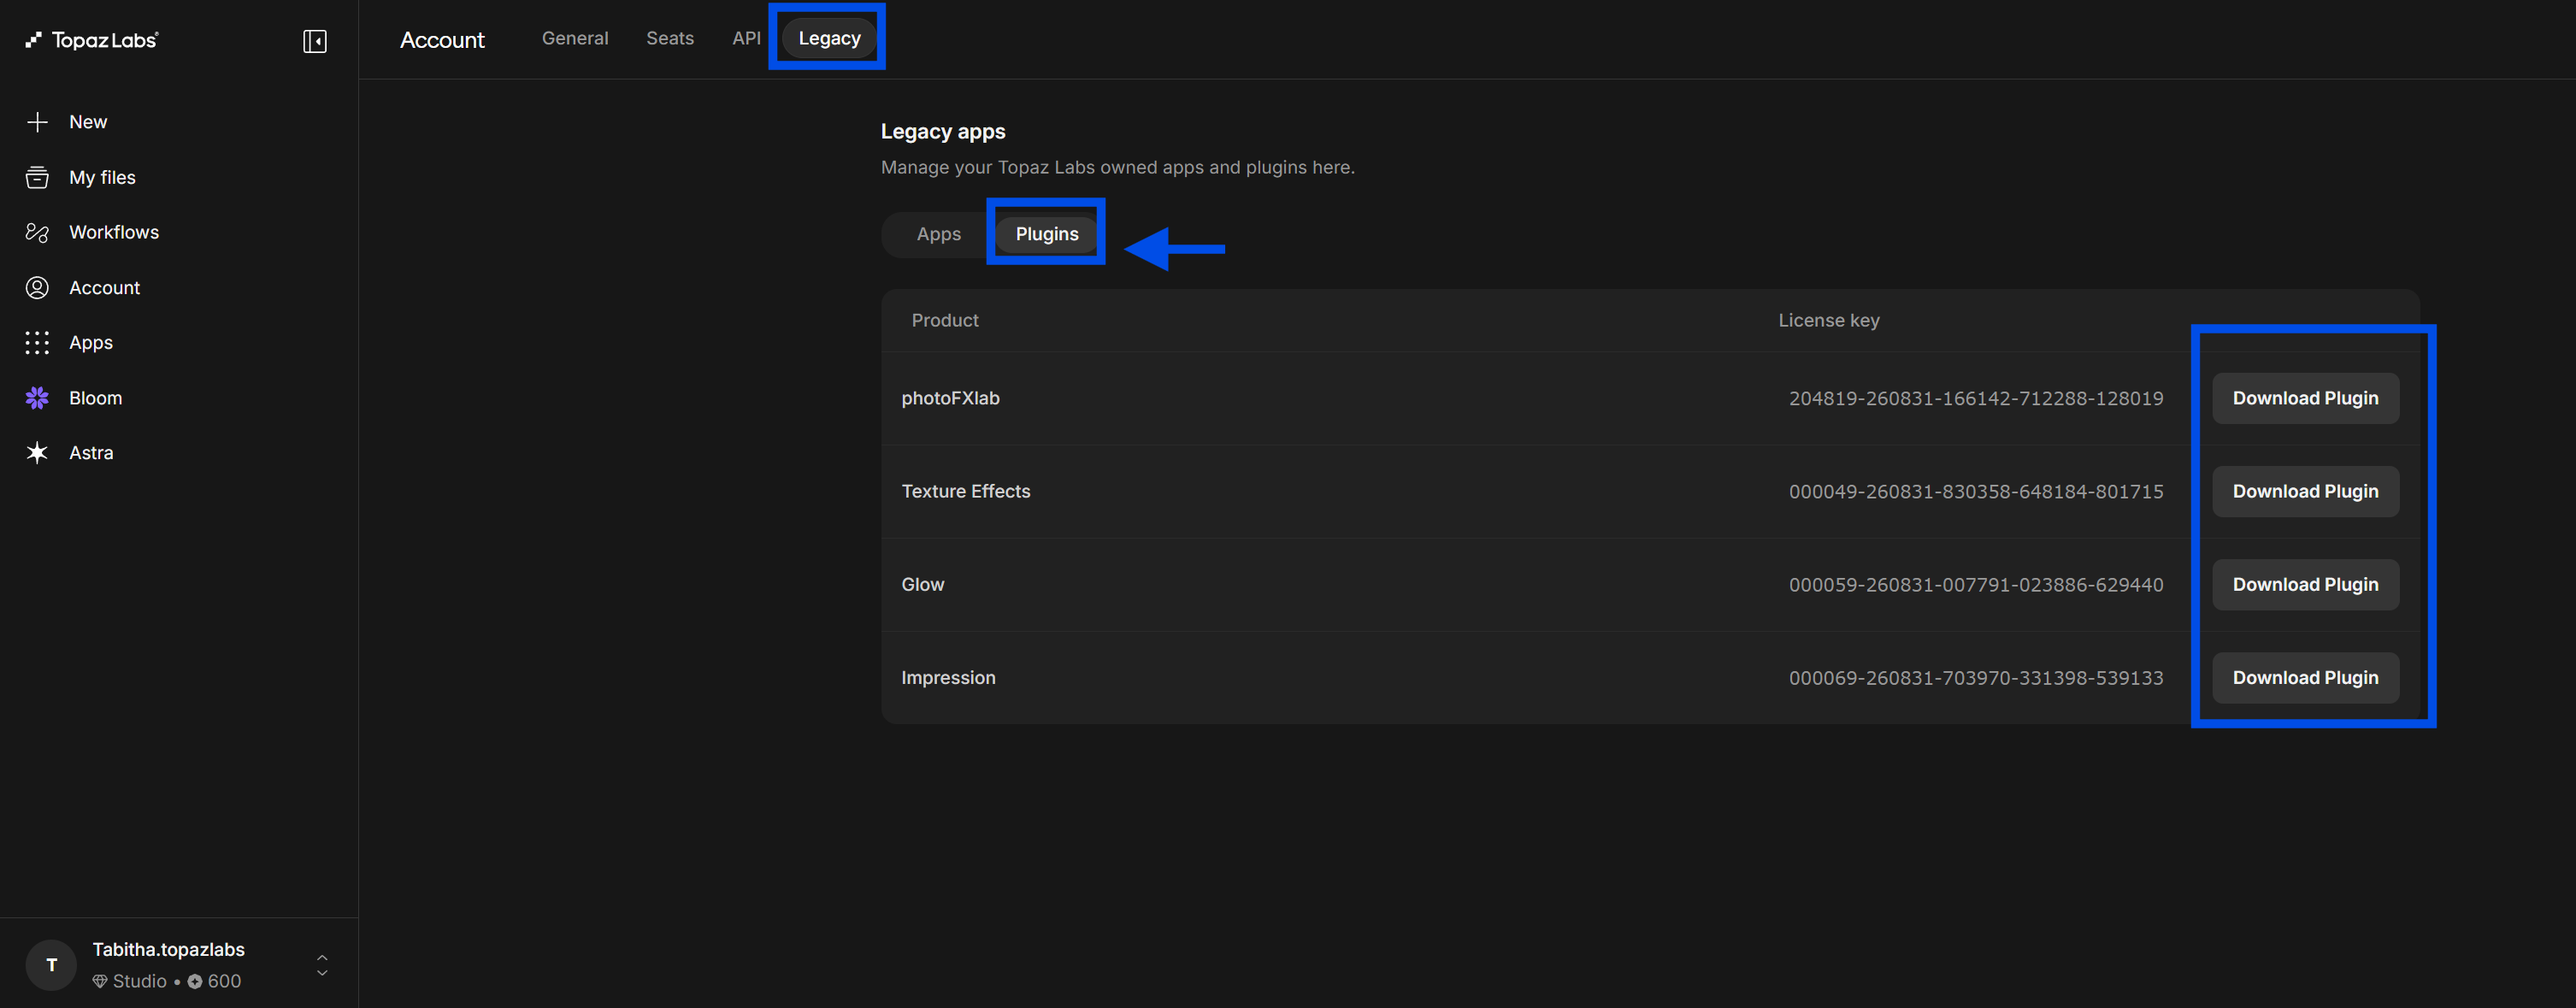The width and height of the screenshot is (2576, 1008).
Task: Click the Product column header
Action: 945,320
